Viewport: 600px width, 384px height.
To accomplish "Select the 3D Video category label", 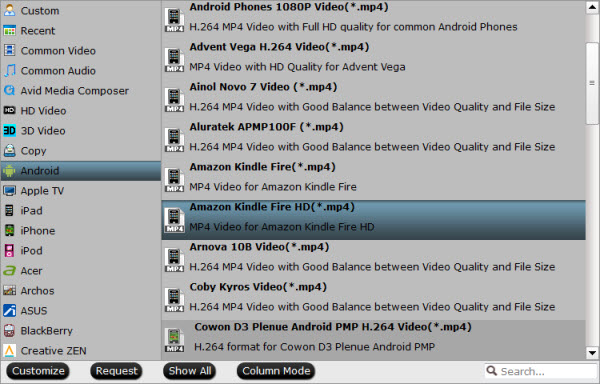I will coord(43,131).
